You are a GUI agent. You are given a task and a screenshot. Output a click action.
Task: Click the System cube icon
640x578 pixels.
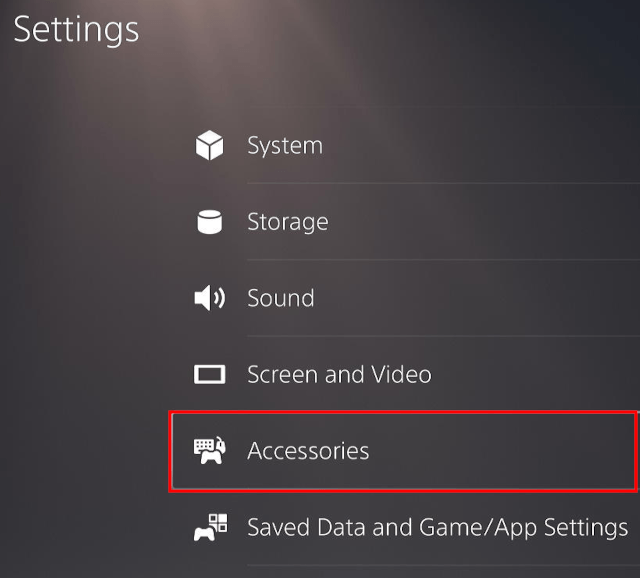click(209, 146)
